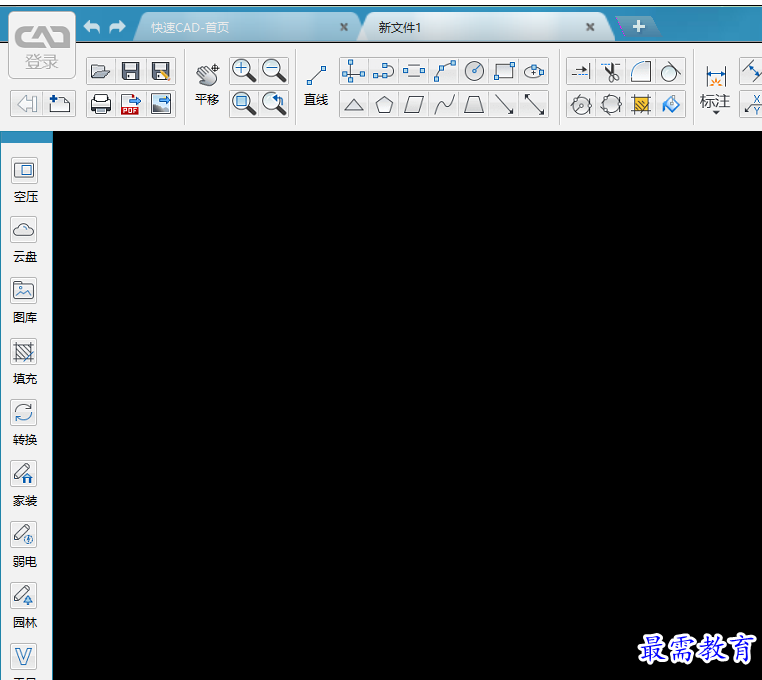
Task: Select the yellow hatch fill tool
Action: point(641,104)
